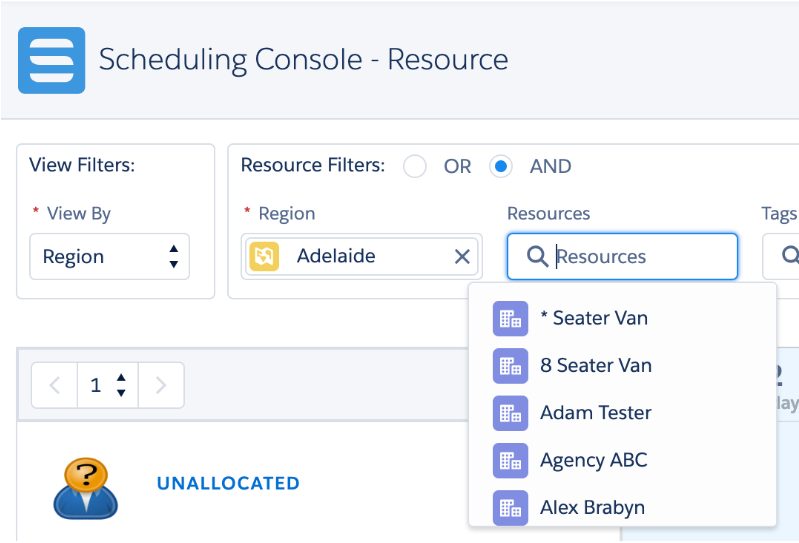Image resolution: width=799 pixels, height=543 pixels.
Task: Click the Resources search input field
Action: pyautogui.click(x=640, y=257)
